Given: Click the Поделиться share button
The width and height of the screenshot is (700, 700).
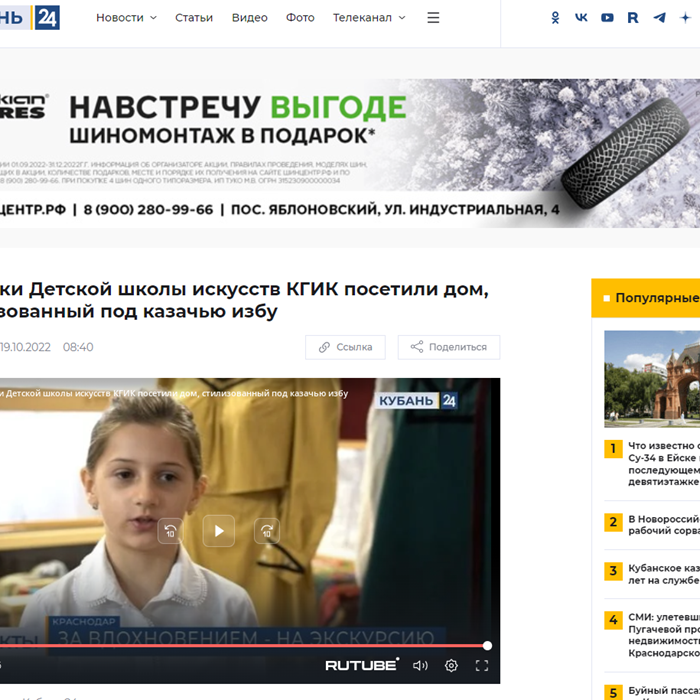Looking at the screenshot, I should 449,347.
